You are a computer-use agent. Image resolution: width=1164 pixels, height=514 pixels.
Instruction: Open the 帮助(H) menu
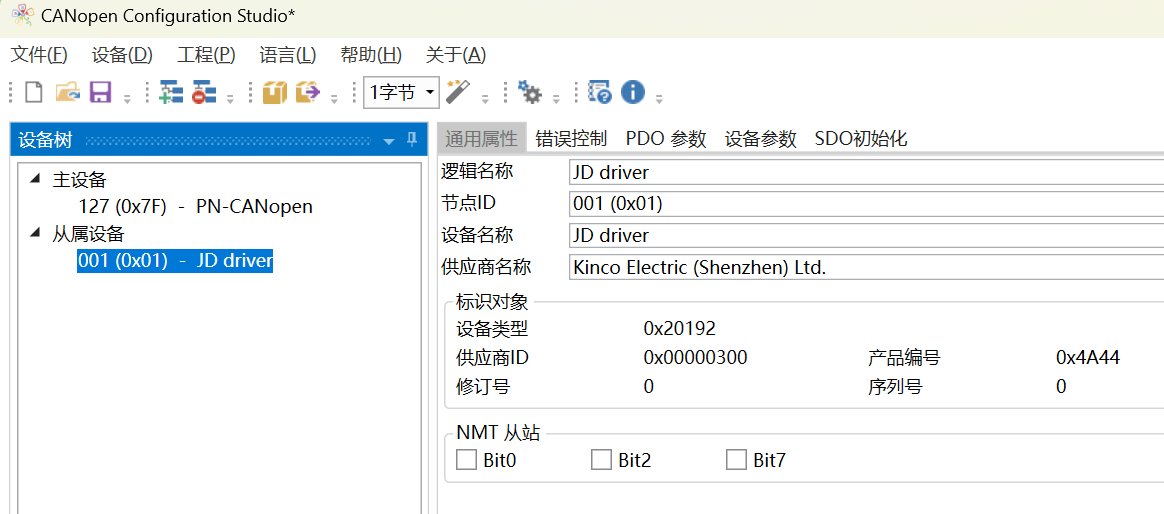(x=370, y=55)
